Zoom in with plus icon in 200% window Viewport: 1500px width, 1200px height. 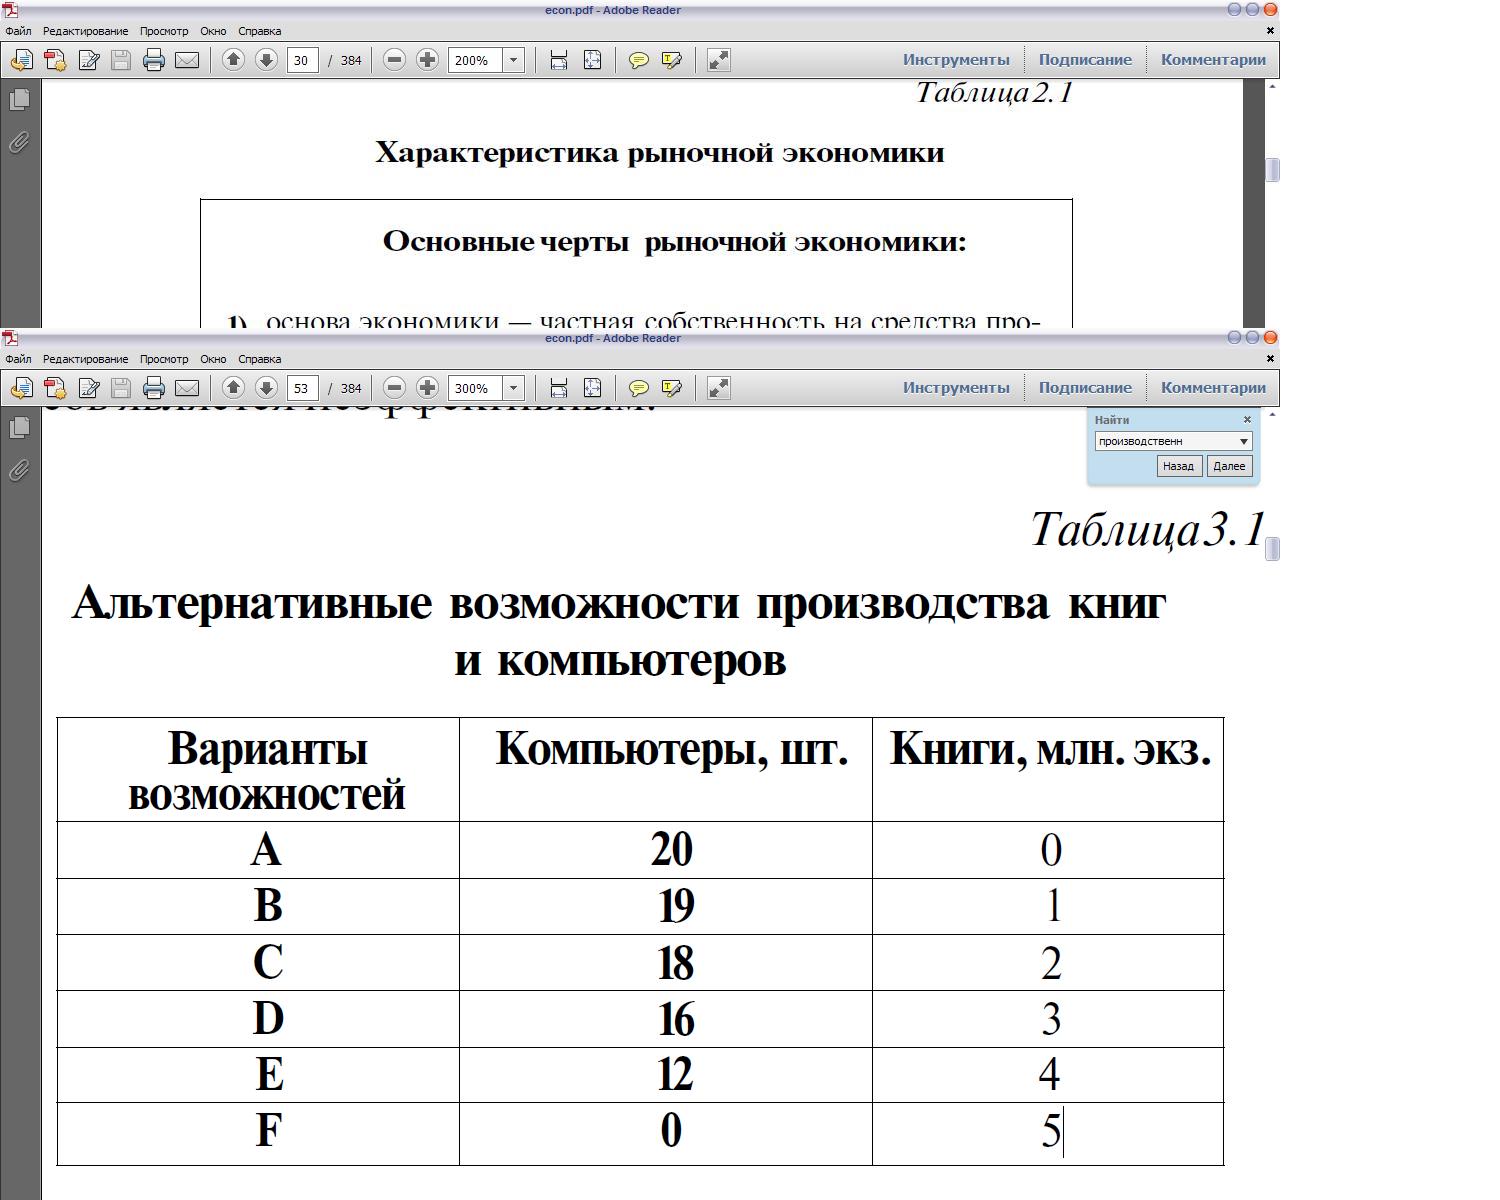pyautogui.click(x=427, y=60)
